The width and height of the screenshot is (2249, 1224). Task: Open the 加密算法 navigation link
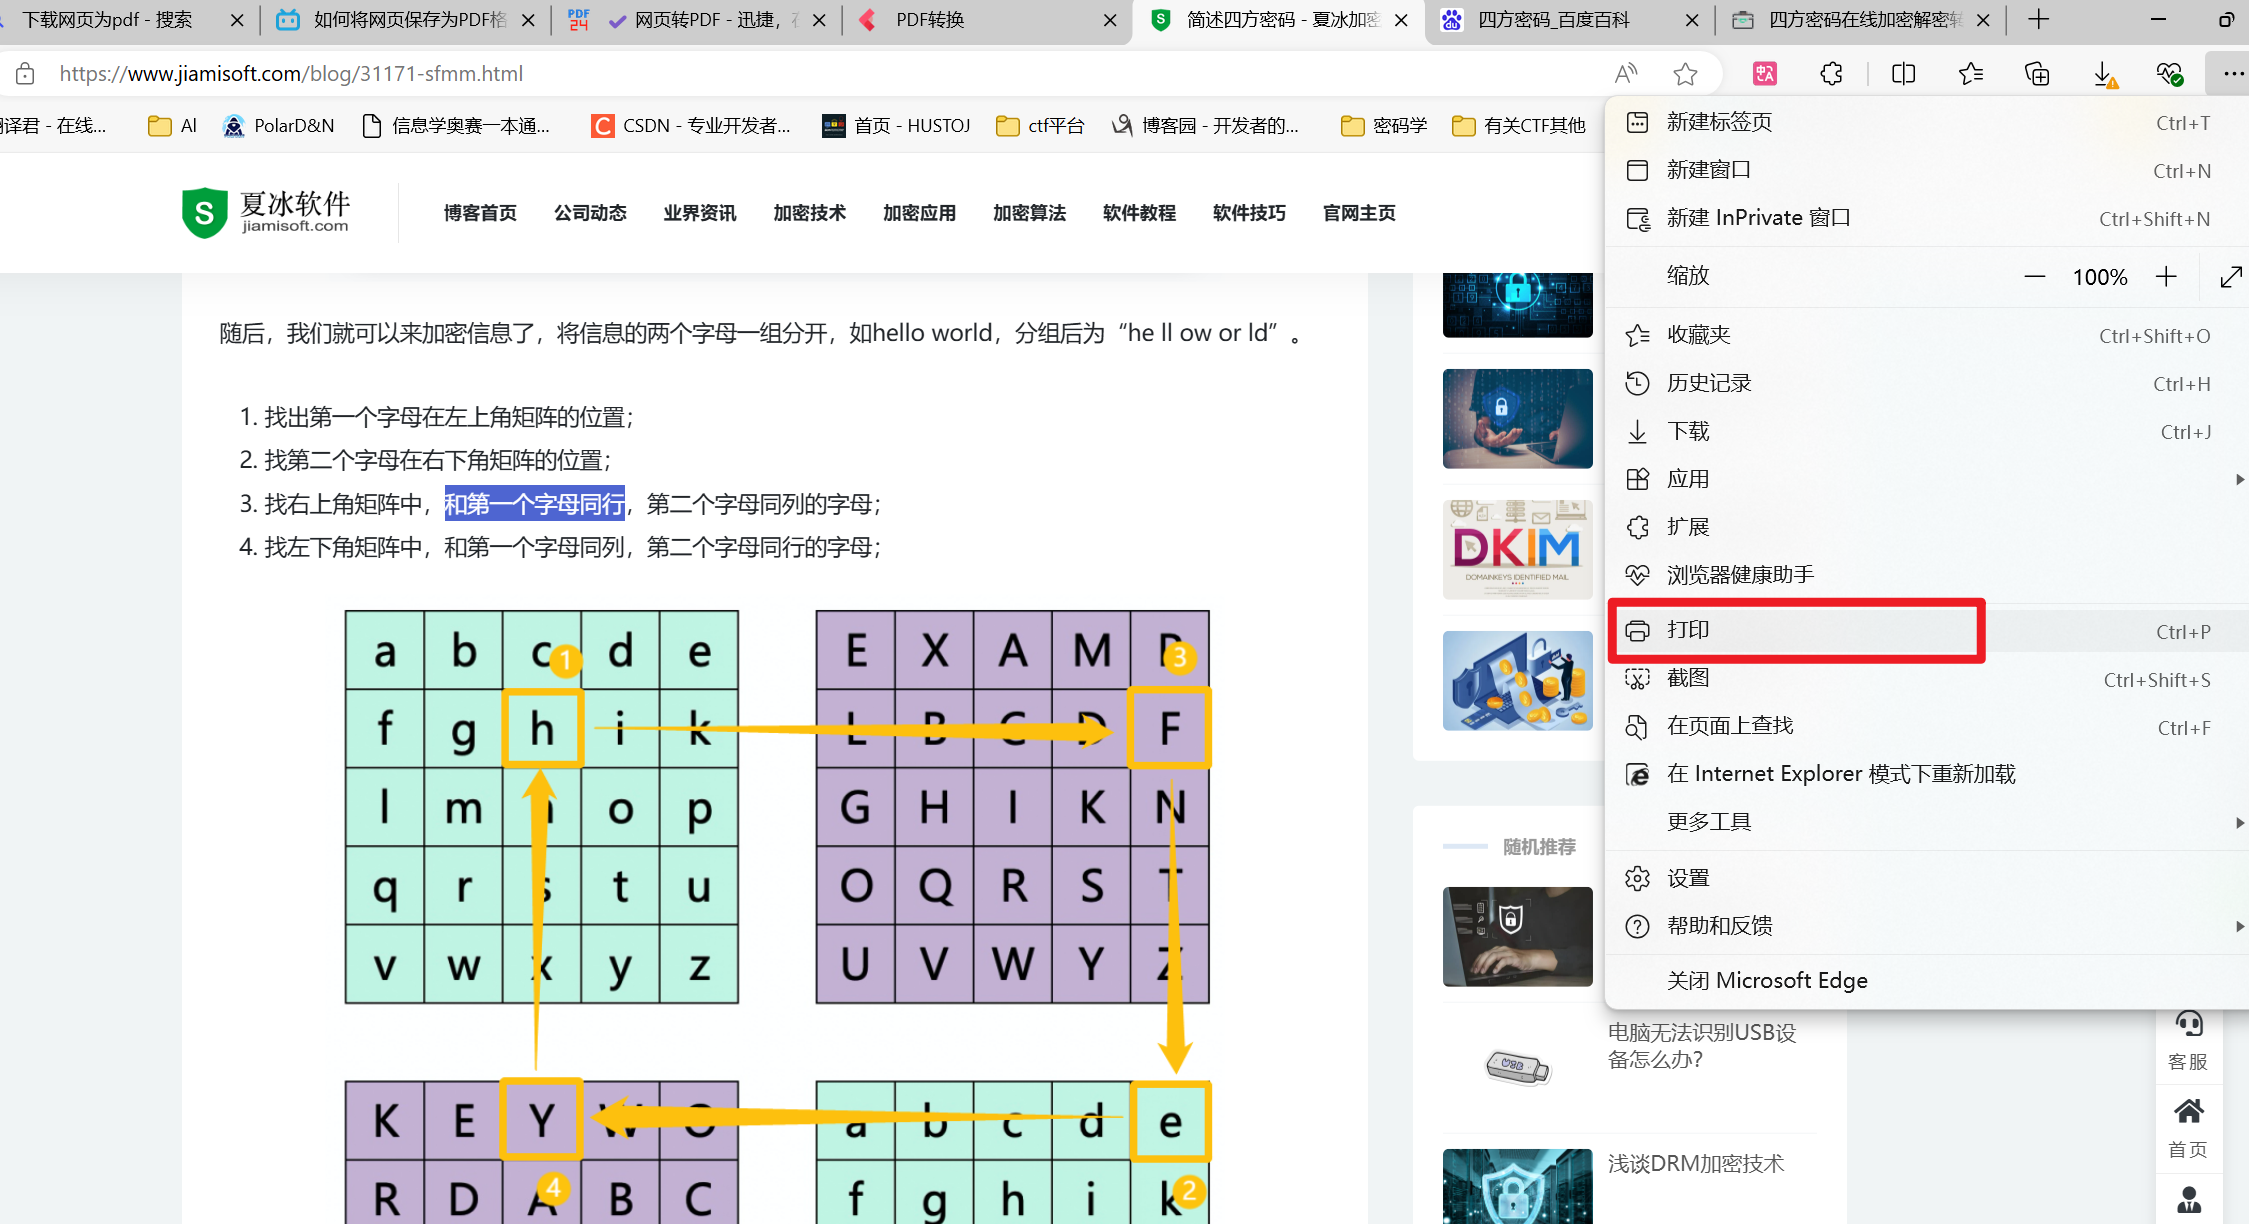point(1029,213)
